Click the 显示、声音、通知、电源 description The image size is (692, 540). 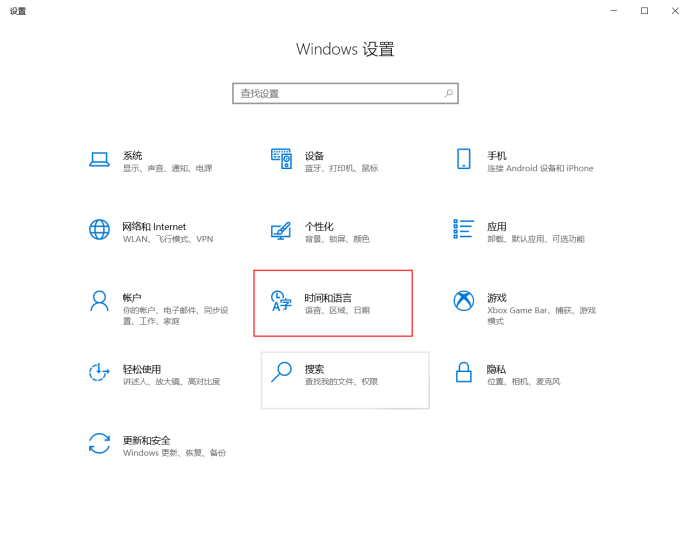168,168
